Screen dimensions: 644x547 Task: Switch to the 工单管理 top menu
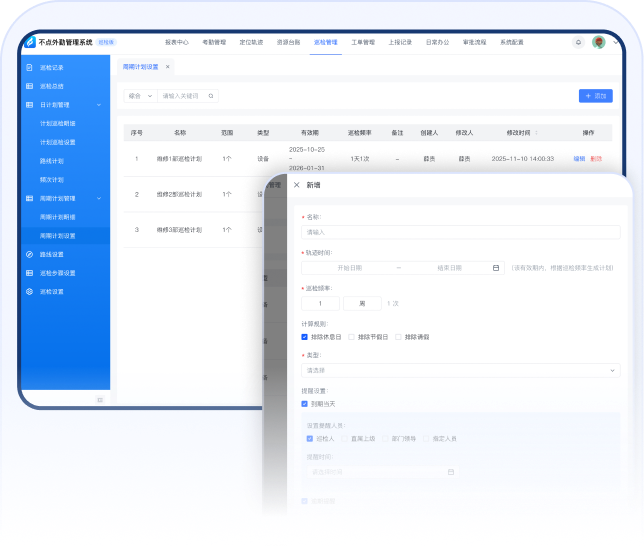pyautogui.click(x=362, y=43)
